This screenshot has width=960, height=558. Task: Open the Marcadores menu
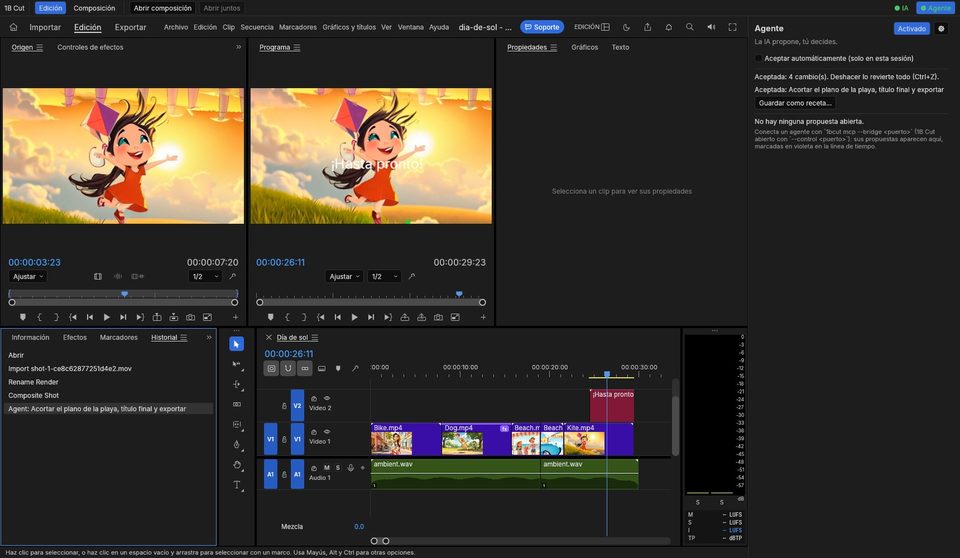[298, 27]
